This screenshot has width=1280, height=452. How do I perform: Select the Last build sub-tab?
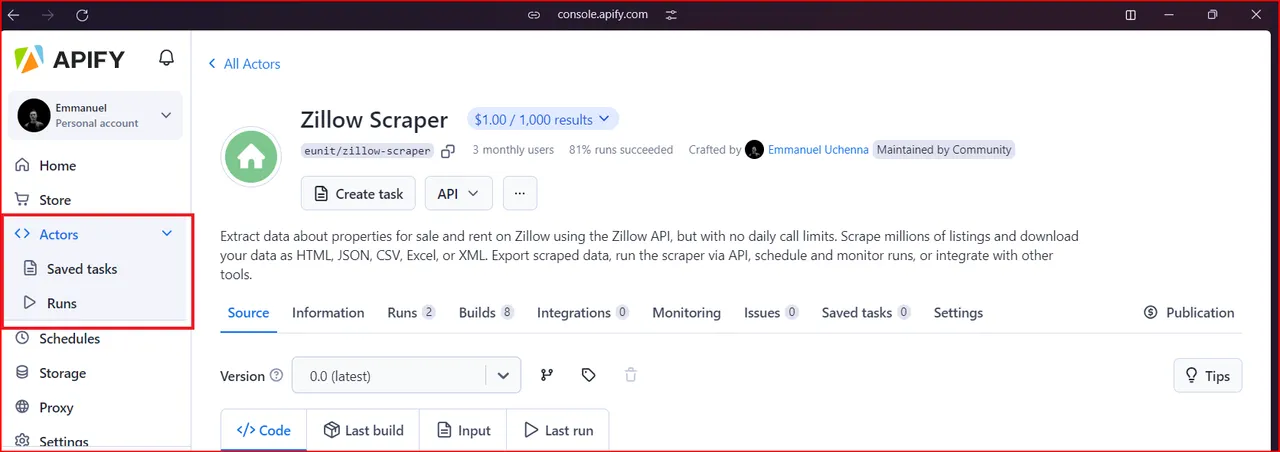click(363, 430)
